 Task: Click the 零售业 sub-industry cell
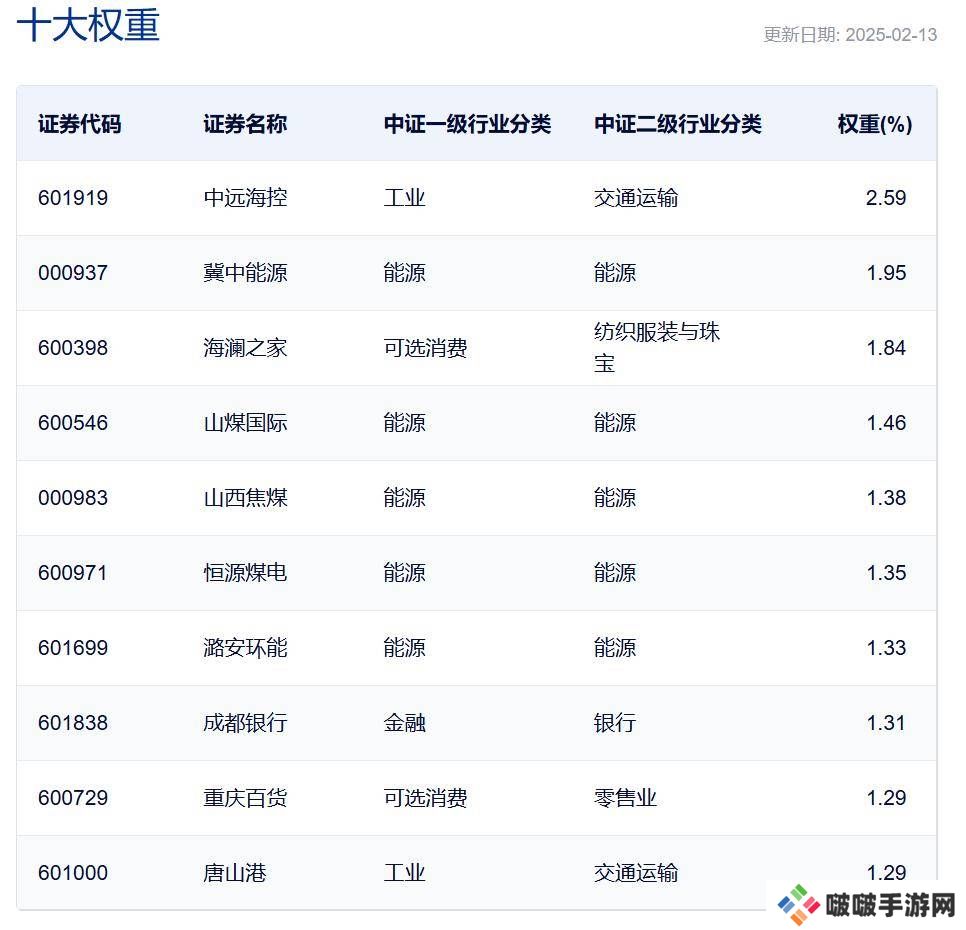(x=625, y=799)
